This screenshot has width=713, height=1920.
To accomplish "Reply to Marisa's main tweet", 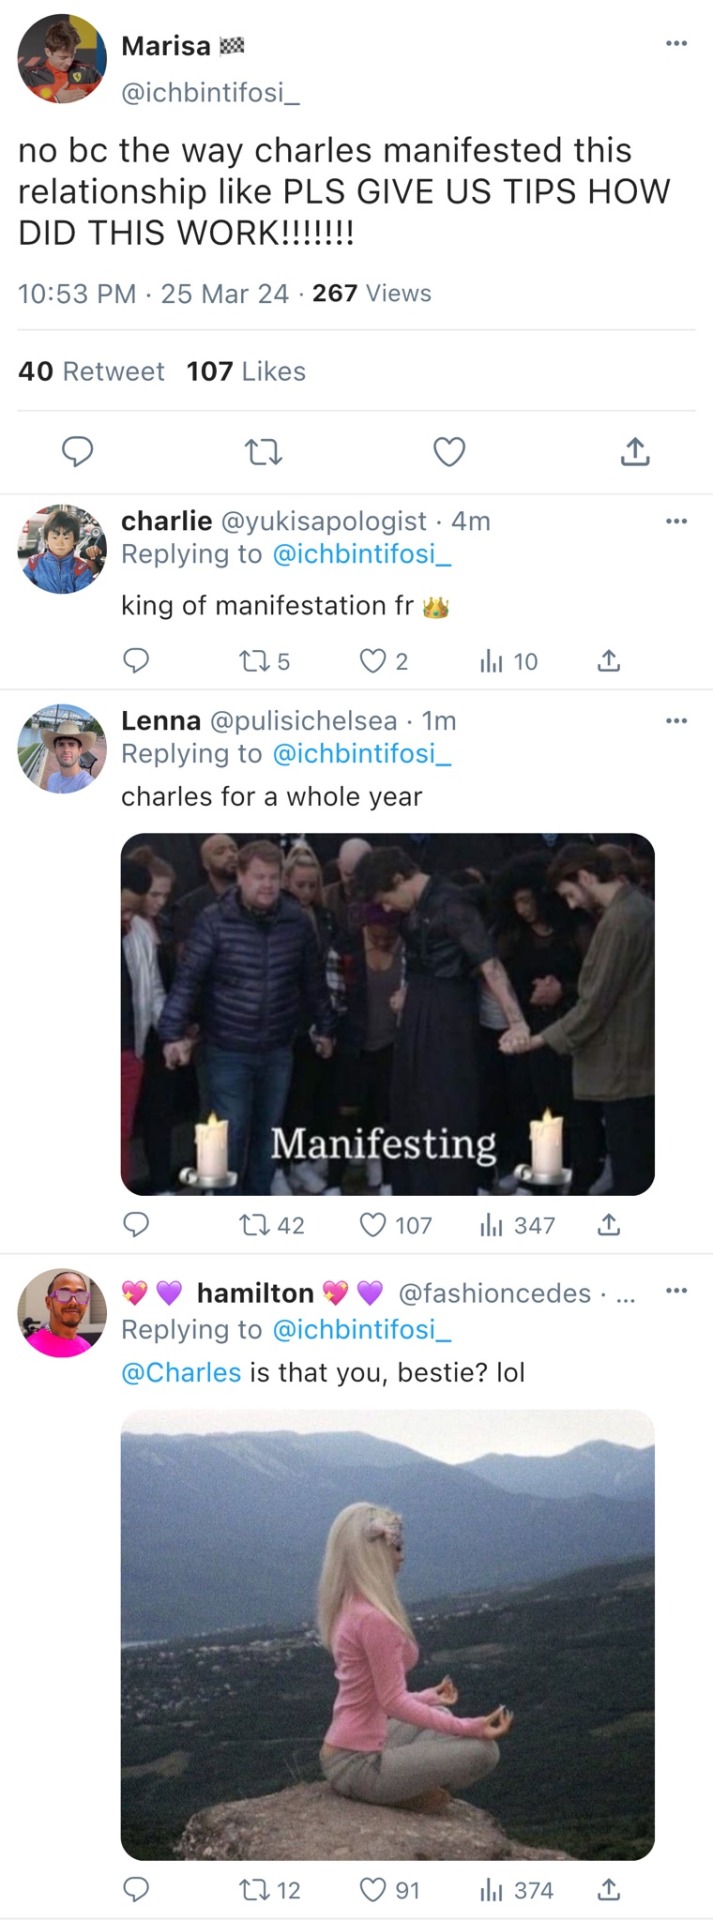I will (77, 453).
